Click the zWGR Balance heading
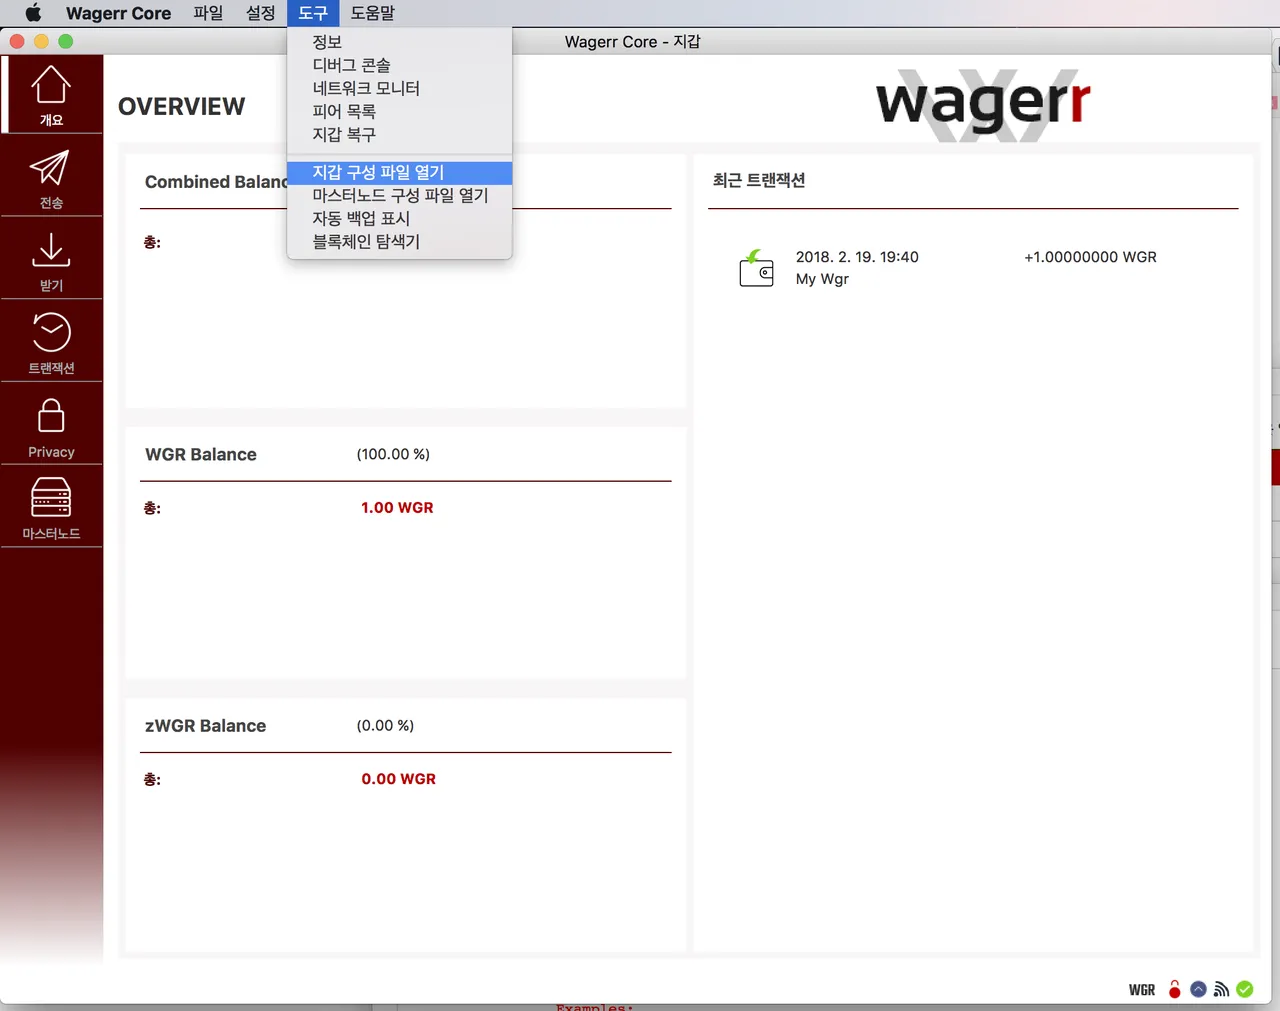1280x1011 pixels. (x=205, y=726)
